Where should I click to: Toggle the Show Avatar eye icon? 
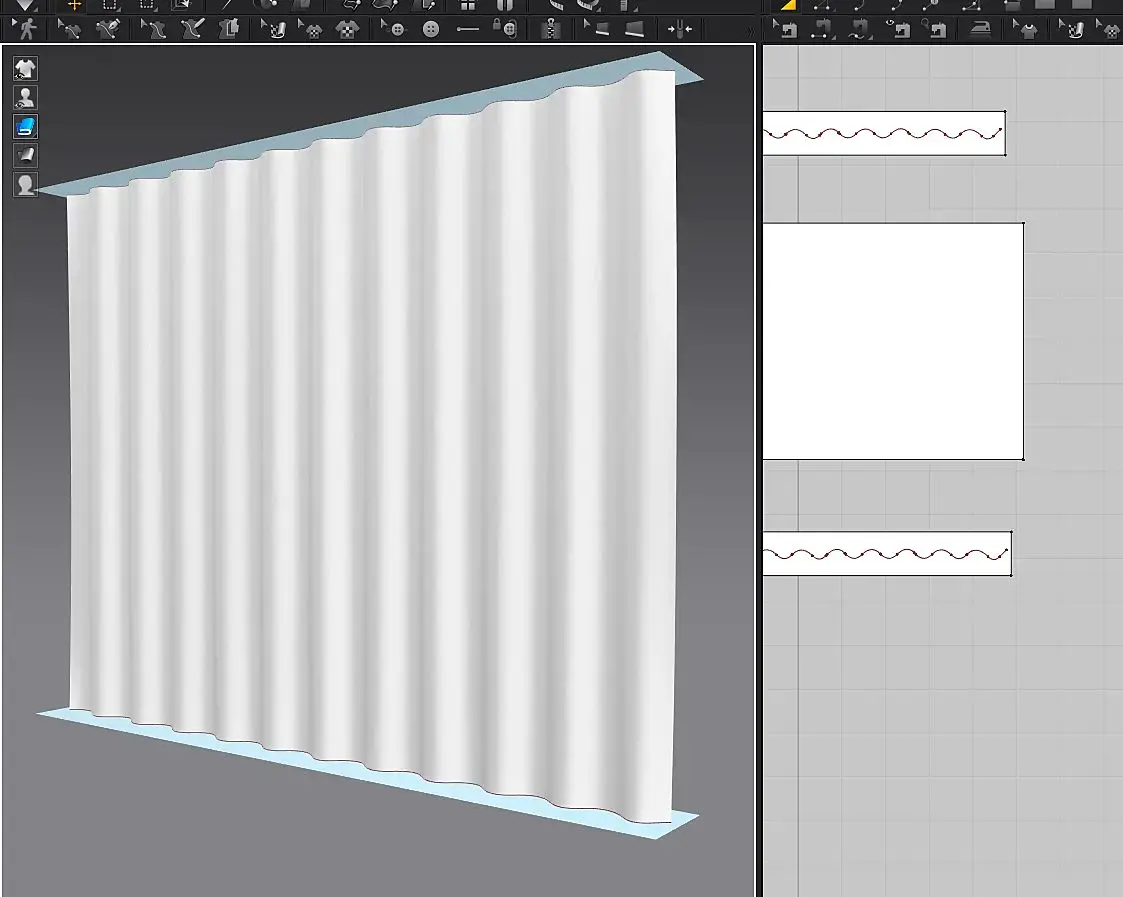pyautogui.click(x=25, y=97)
